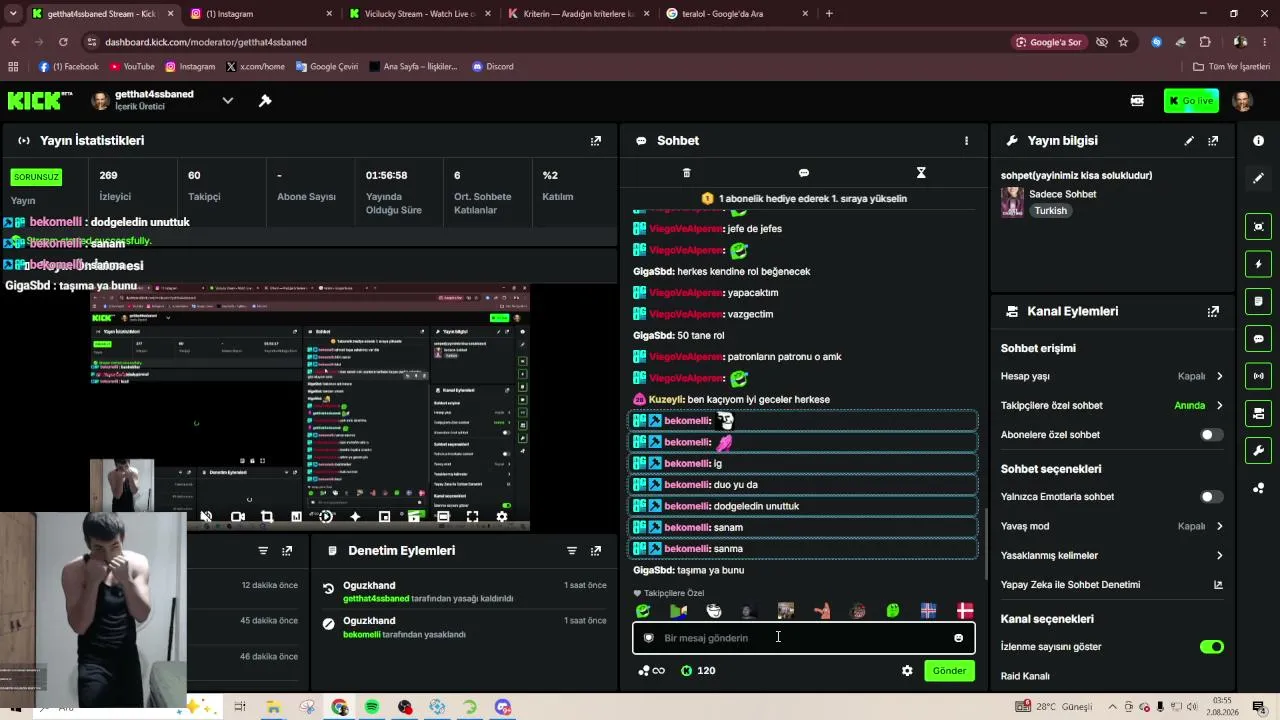This screenshot has width=1280, height=720.
Task: Reload page with browser refresh icon
Action: [63, 42]
